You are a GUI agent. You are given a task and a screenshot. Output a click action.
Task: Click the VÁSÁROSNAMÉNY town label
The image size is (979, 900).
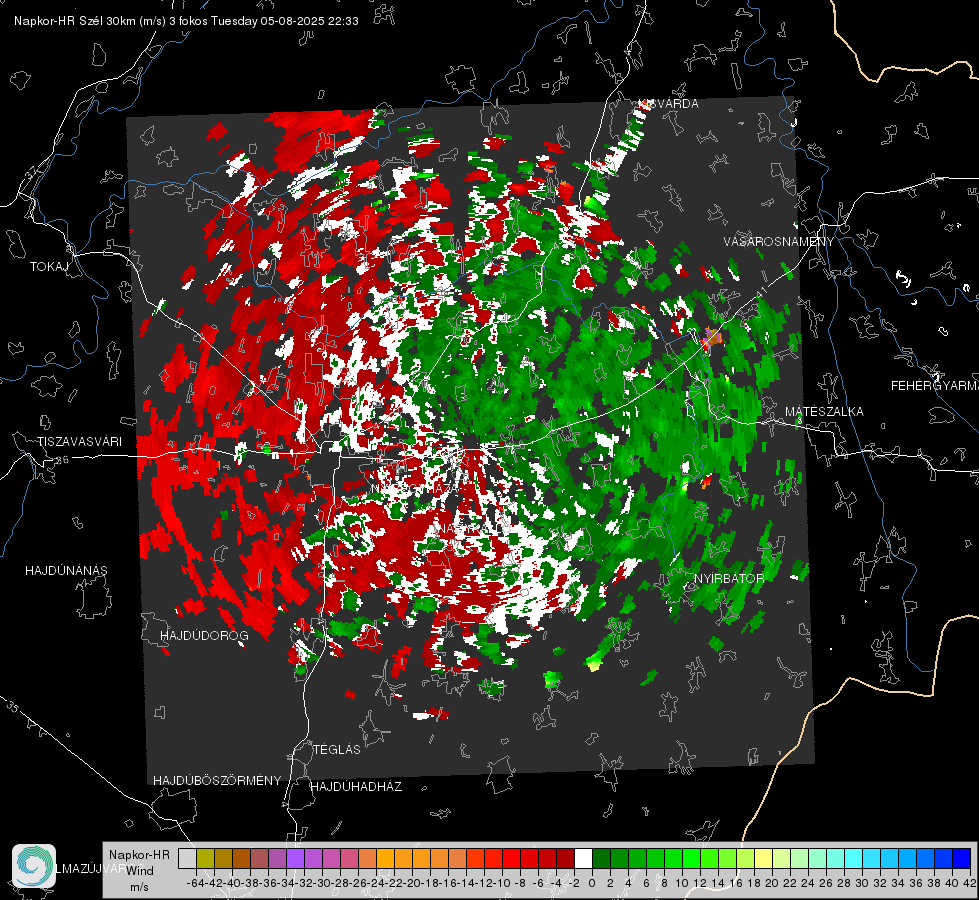point(779,241)
